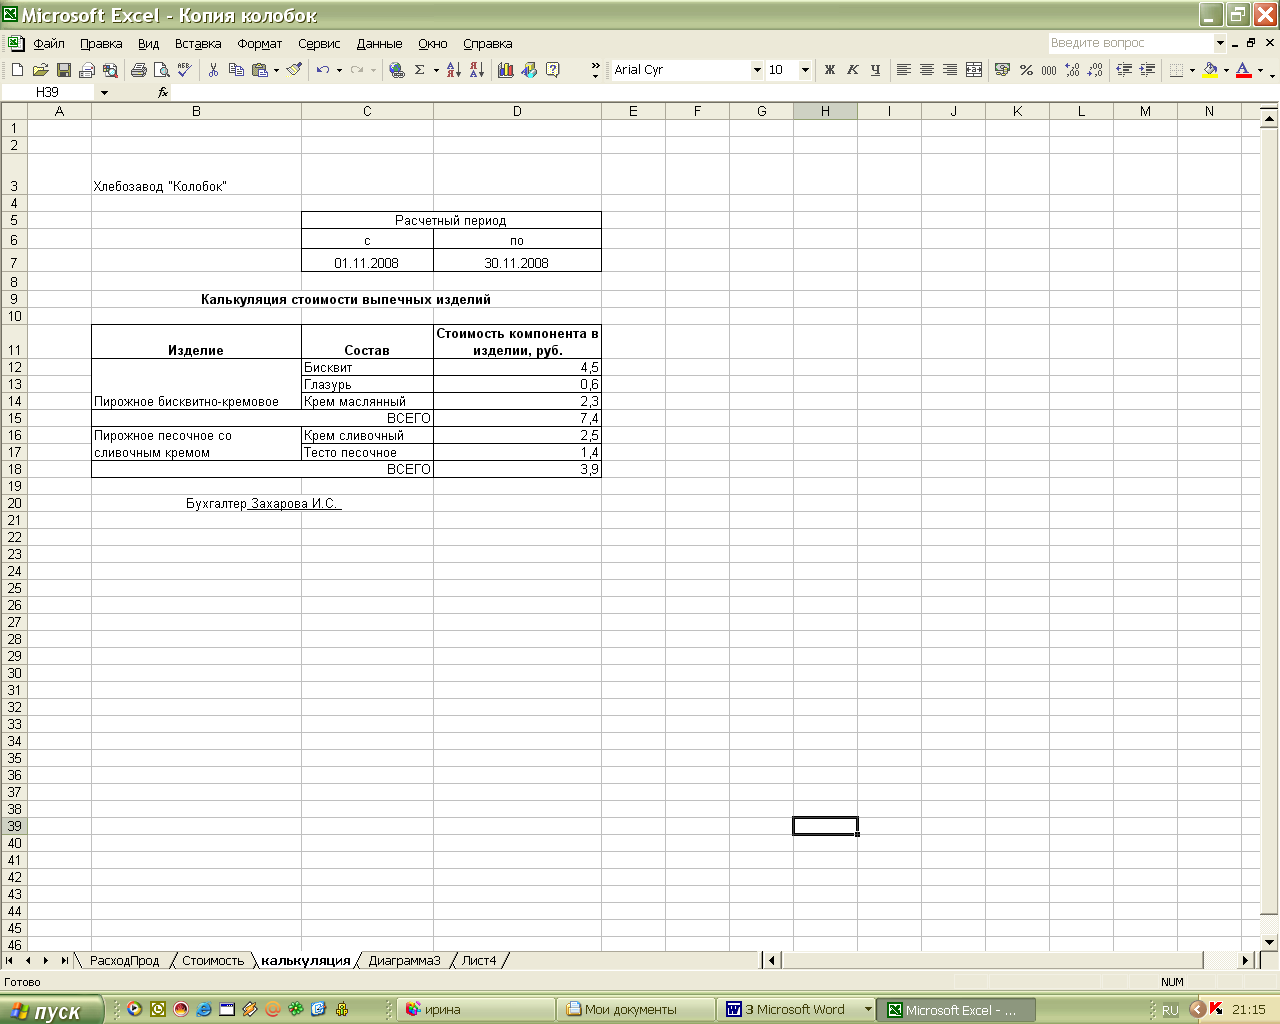Image resolution: width=1280 pixels, height=1024 pixels.
Task: Center-align the cell text
Action: click(927, 70)
